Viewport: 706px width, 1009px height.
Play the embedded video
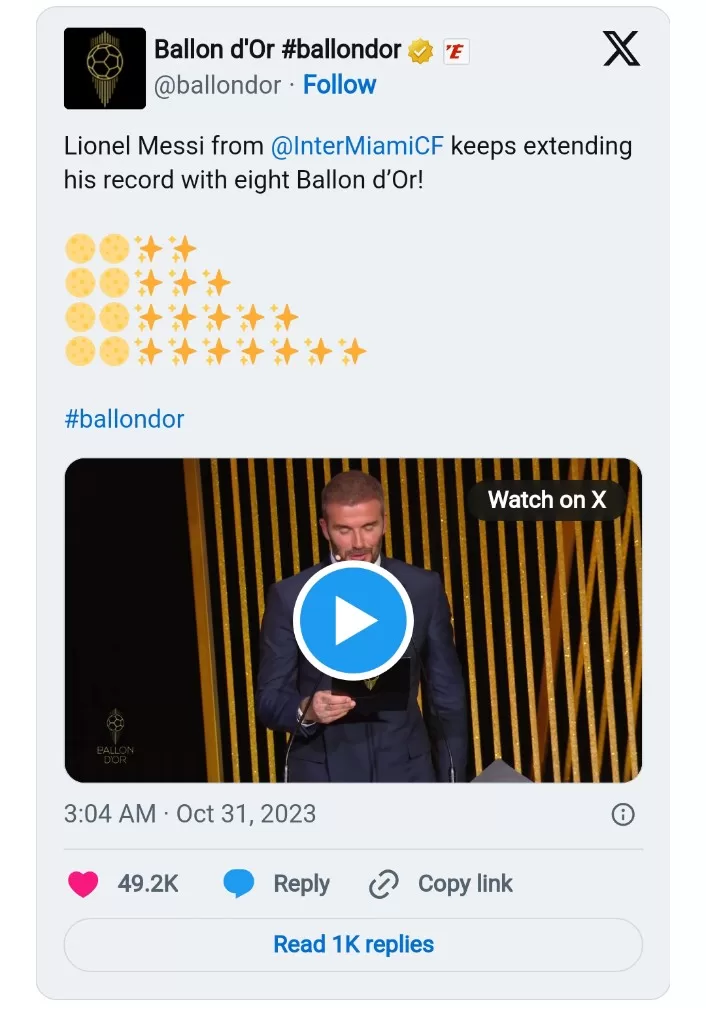pyautogui.click(x=353, y=621)
